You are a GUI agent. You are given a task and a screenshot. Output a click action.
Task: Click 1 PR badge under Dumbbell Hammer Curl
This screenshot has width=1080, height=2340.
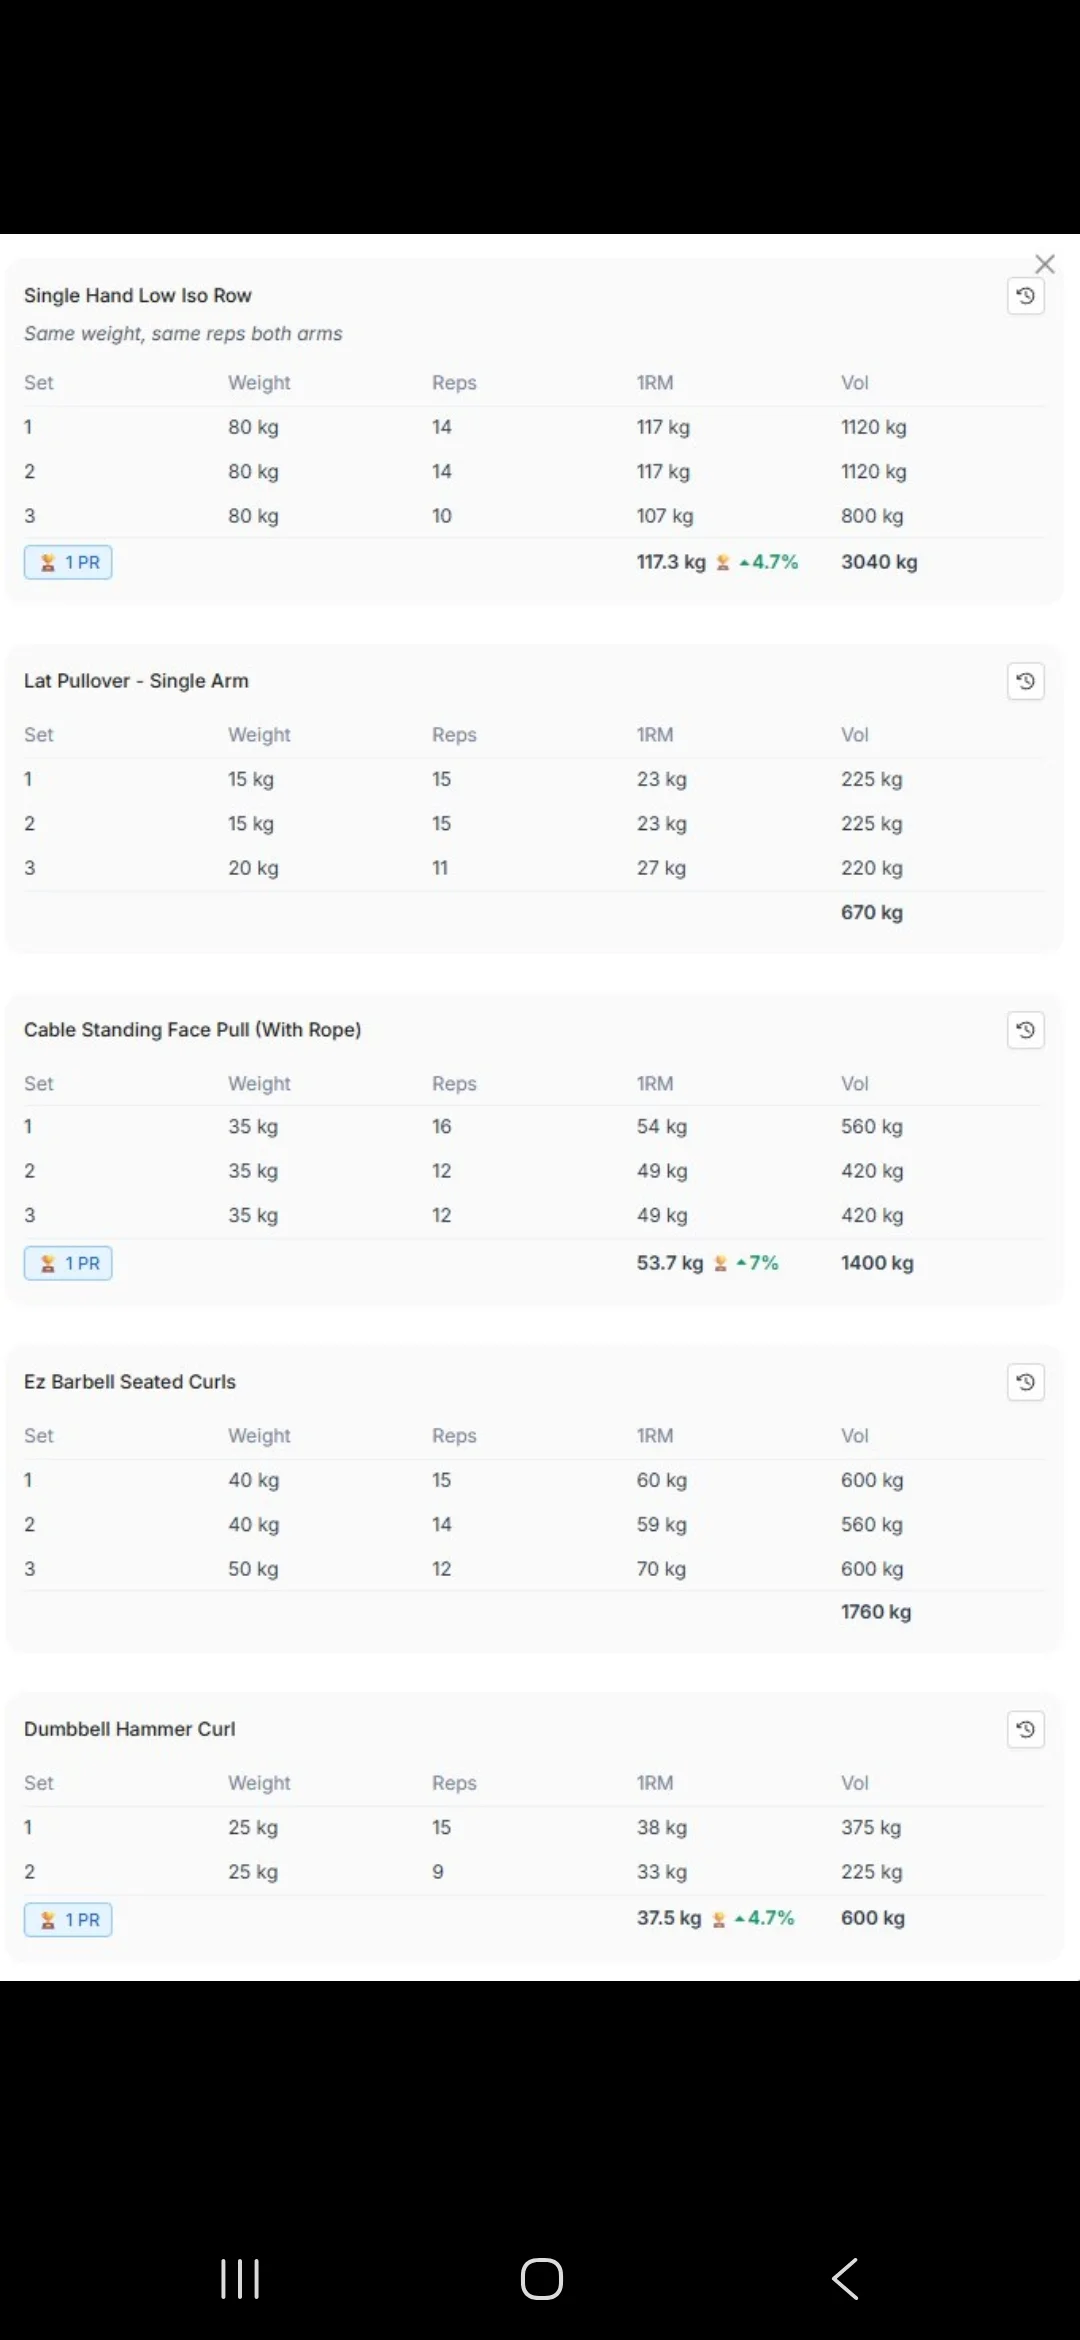(x=68, y=1920)
